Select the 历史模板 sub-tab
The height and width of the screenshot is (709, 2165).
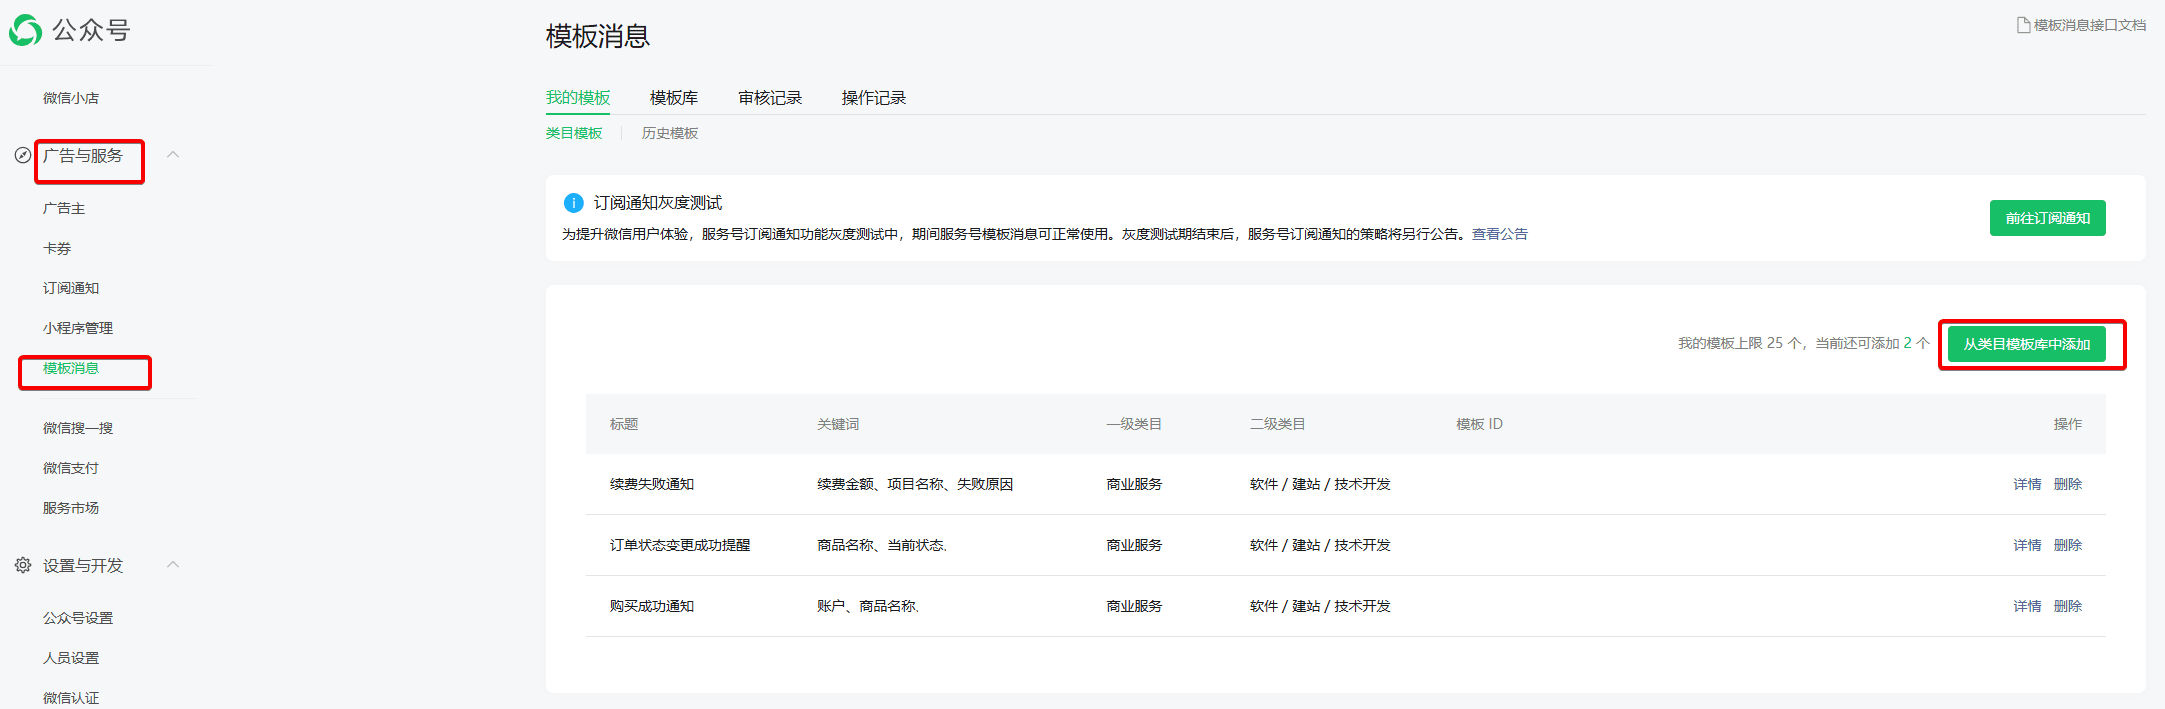tap(670, 133)
